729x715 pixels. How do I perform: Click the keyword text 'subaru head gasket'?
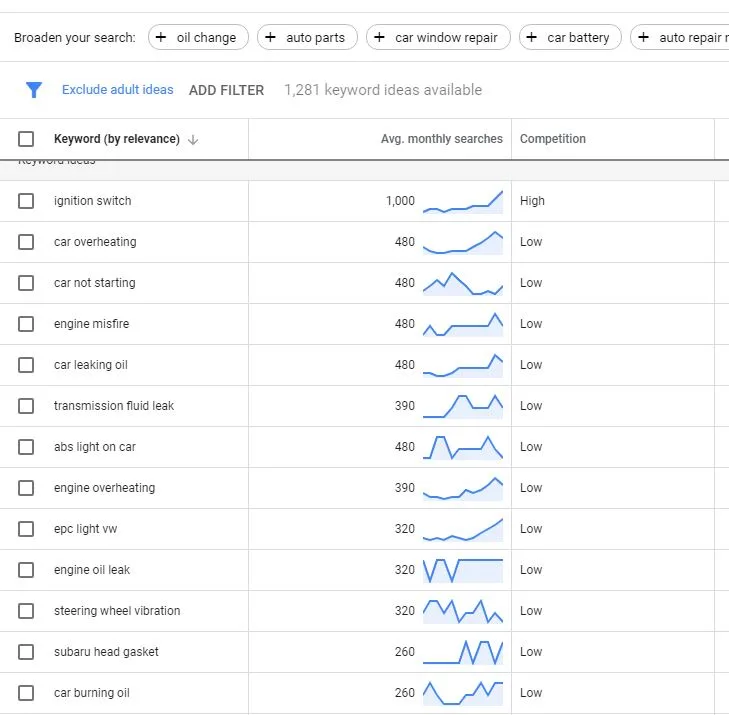106,652
